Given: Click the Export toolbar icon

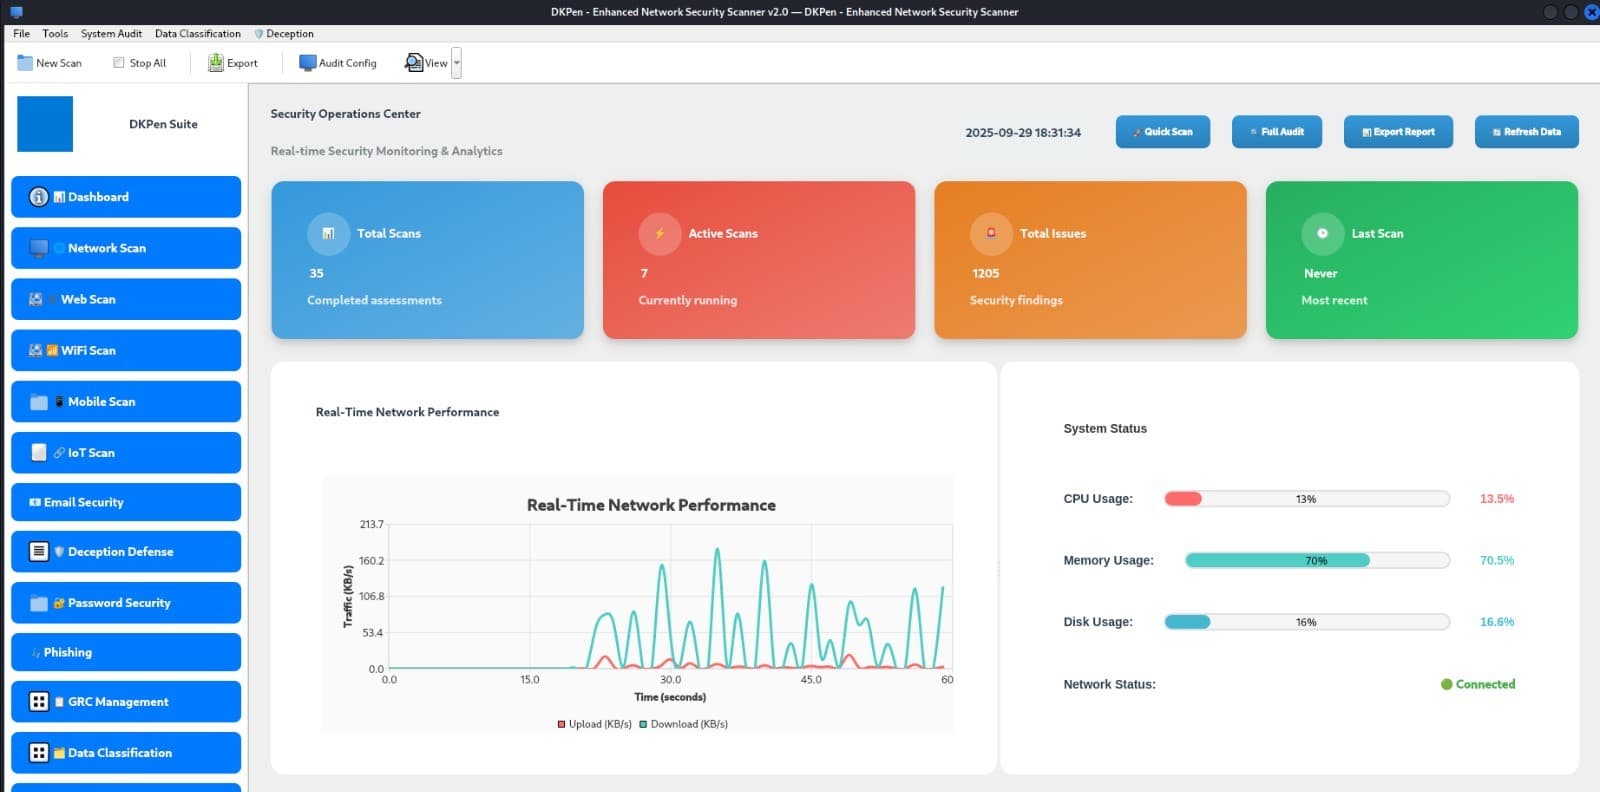Looking at the screenshot, I should pyautogui.click(x=215, y=63).
